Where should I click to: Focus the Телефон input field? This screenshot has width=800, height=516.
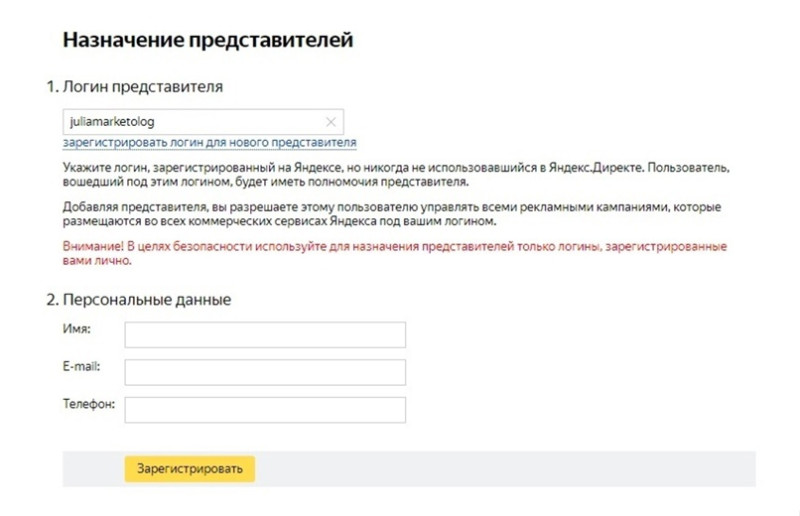[x=265, y=410]
